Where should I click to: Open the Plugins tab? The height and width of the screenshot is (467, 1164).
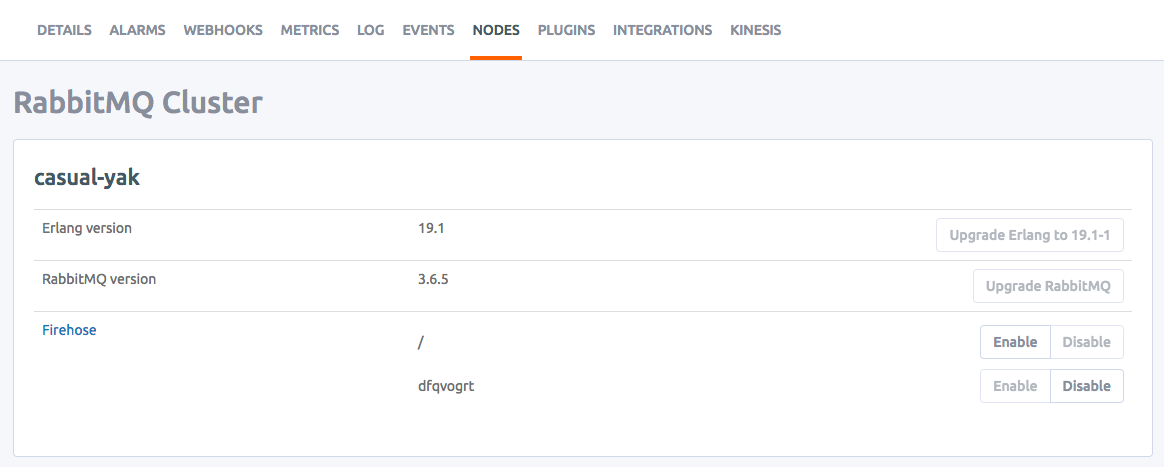(x=566, y=30)
